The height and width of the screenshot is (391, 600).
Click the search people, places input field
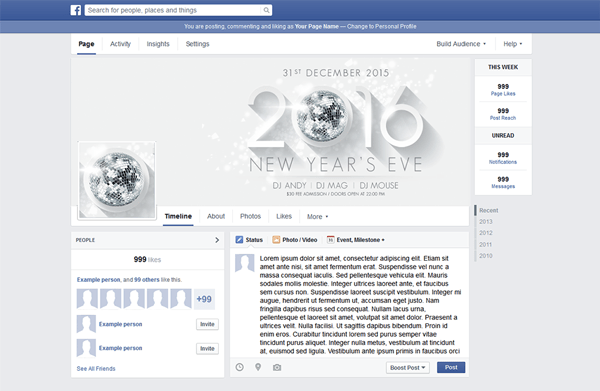(x=174, y=10)
